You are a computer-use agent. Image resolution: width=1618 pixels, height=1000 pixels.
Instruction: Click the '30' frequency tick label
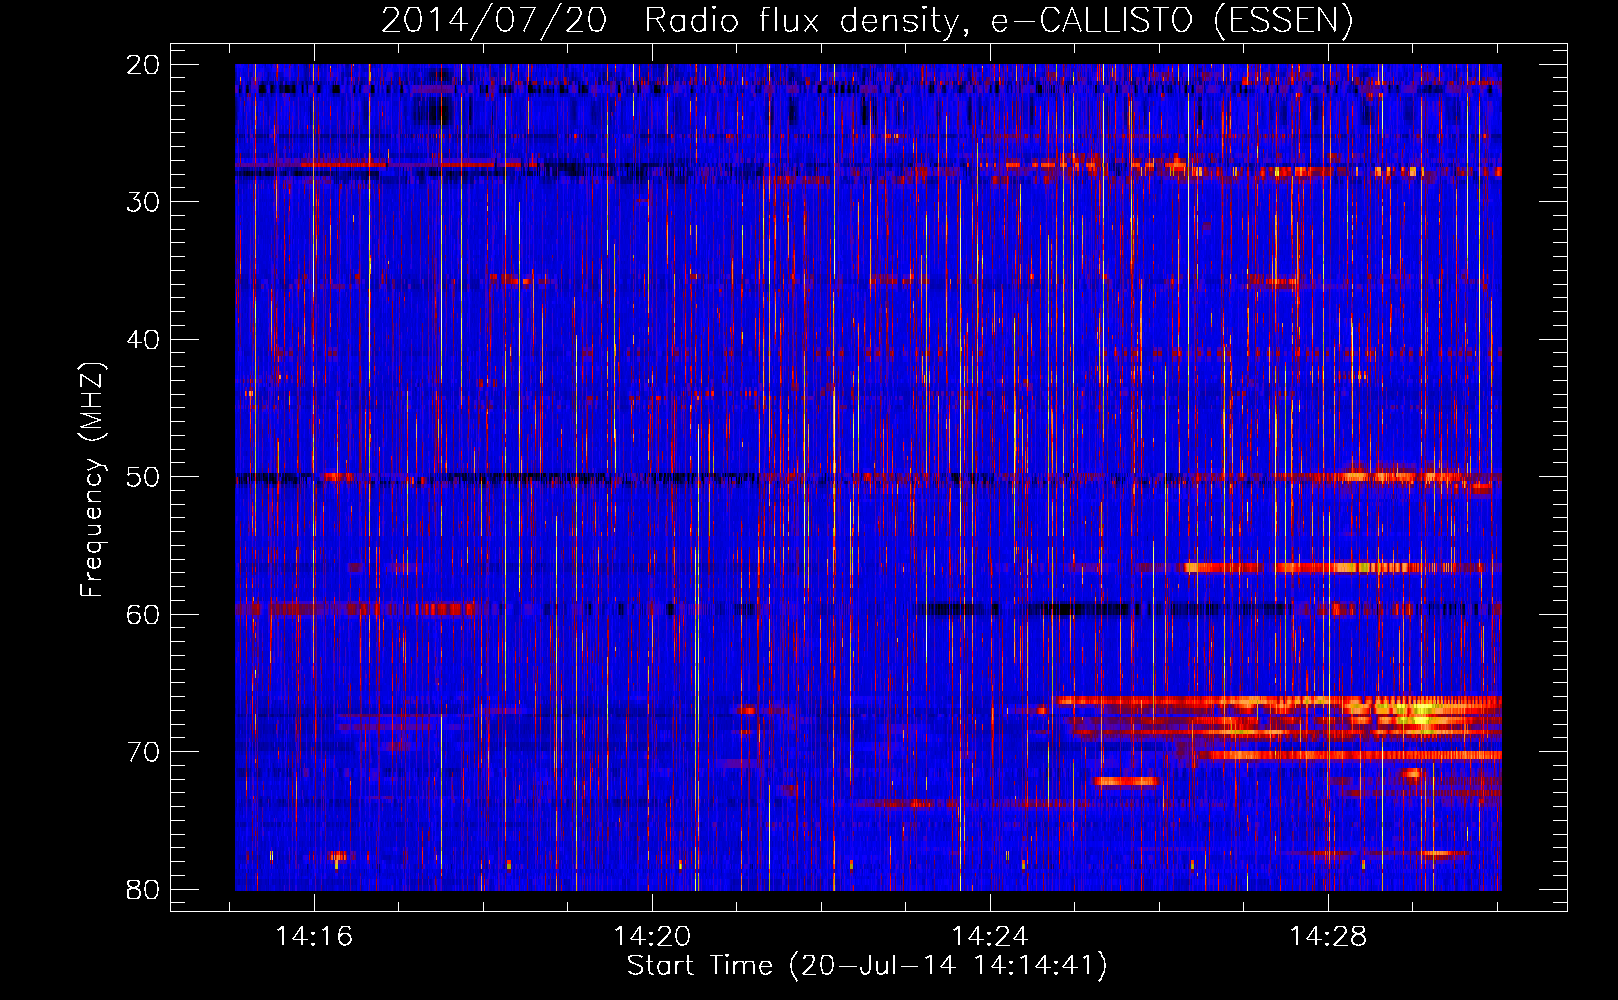tap(143, 202)
